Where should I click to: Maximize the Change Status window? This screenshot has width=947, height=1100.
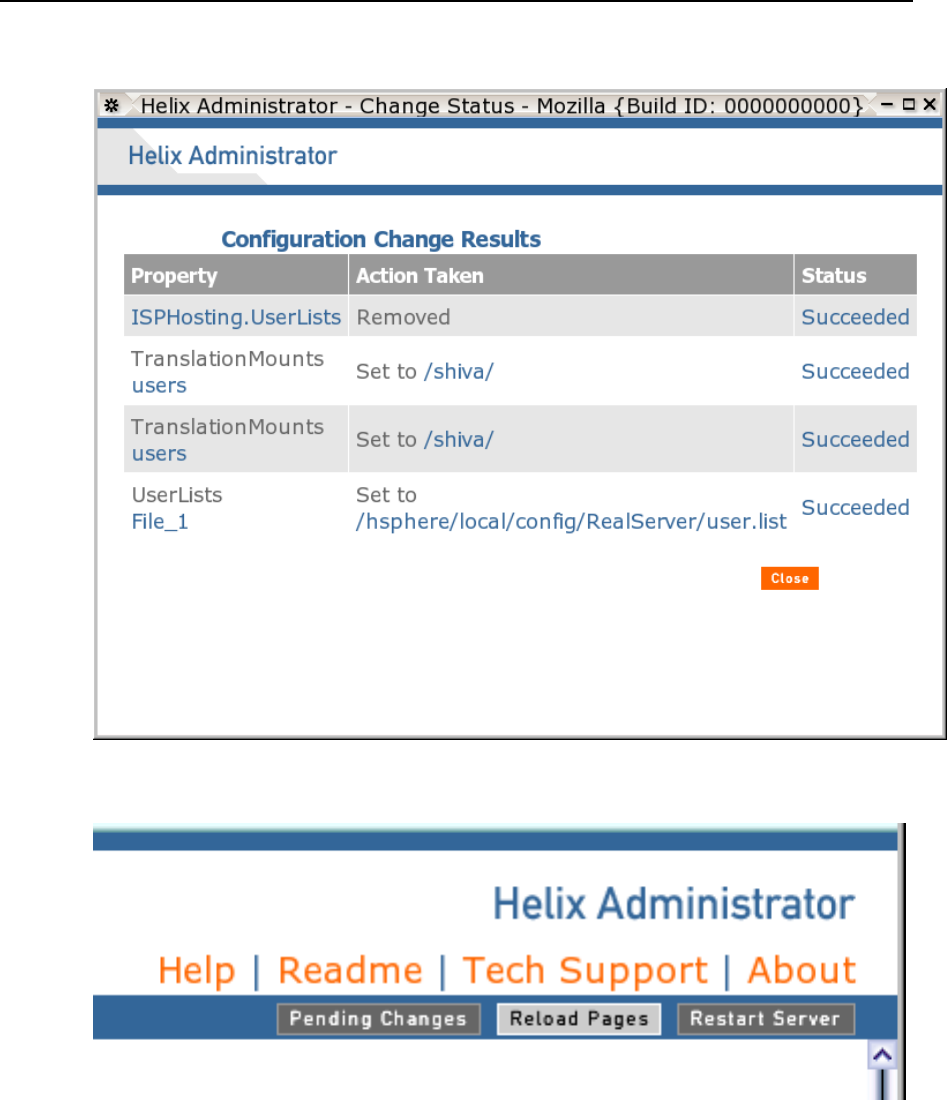click(x=909, y=105)
